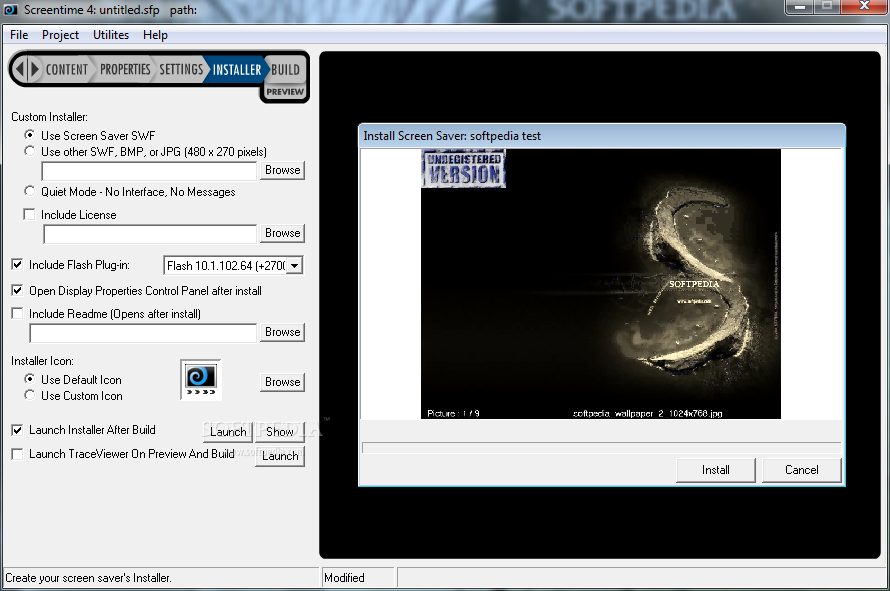Open the File menu
Image resolution: width=890 pixels, height=591 pixels.
[x=19, y=35]
